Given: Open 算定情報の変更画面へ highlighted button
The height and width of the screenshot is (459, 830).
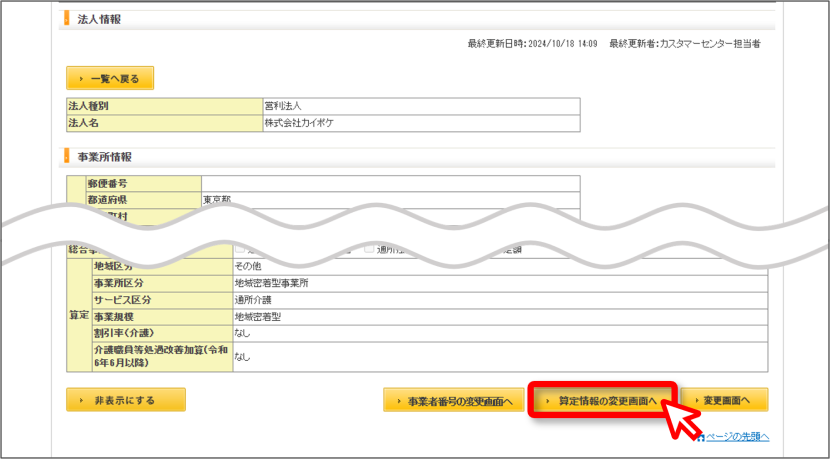Looking at the screenshot, I should tap(603, 401).
